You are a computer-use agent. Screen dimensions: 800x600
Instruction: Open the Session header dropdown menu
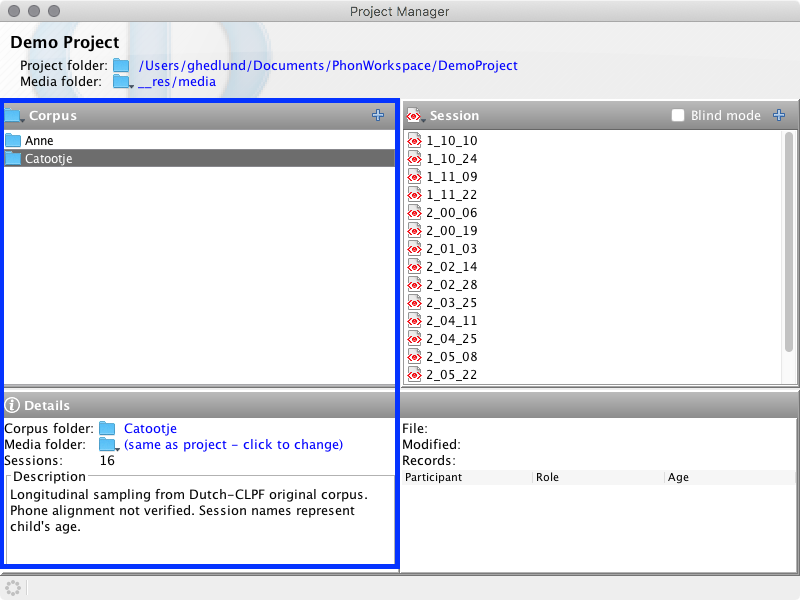pyautogui.click(x=415, y=116)
